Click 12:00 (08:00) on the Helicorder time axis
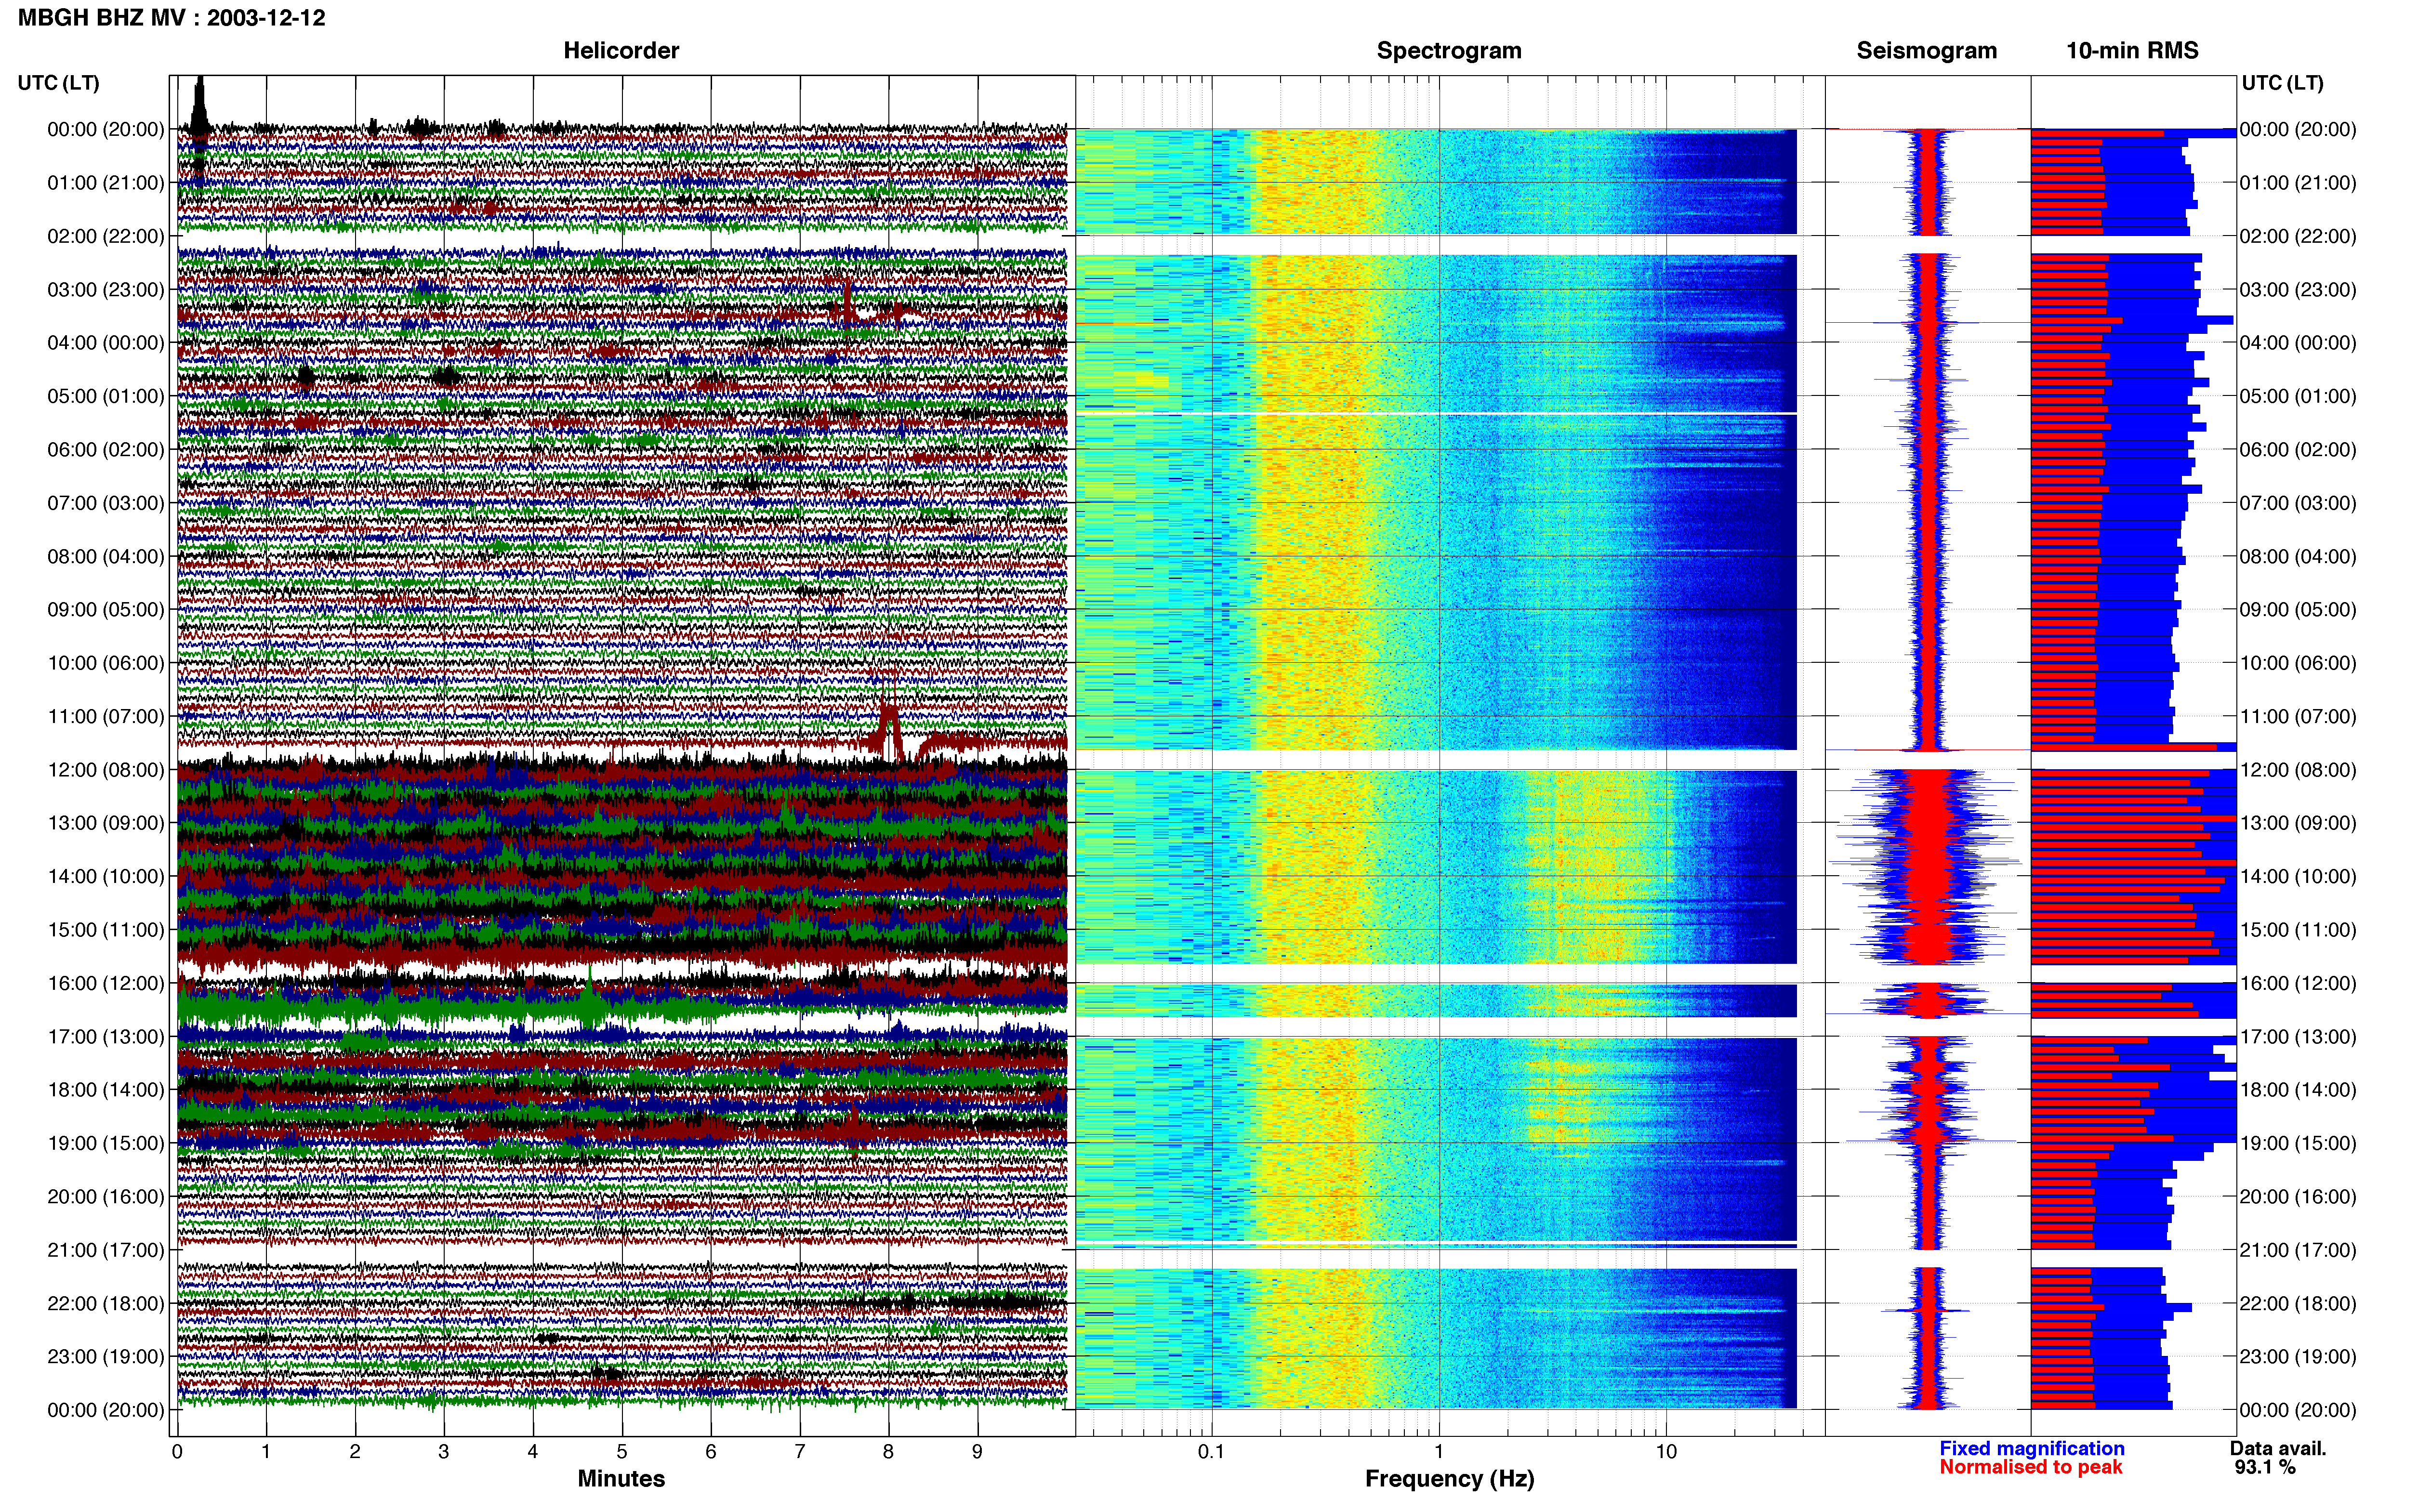The height and width of the screenshot is (1512, 2418). (105, 770)
